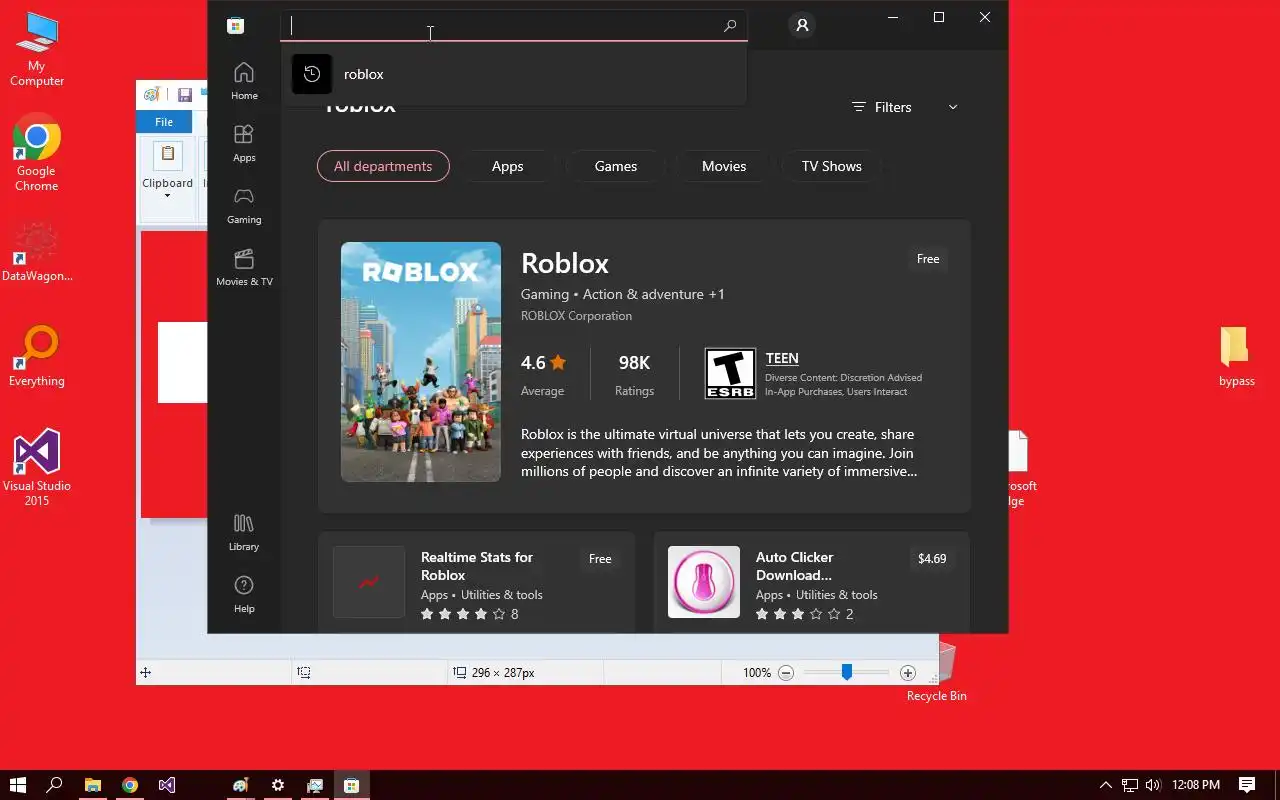The width and height of the screenshot is (1280, 800).
Task: Click the 100% zoom level in Paint
Action: (x=757, y=673)
